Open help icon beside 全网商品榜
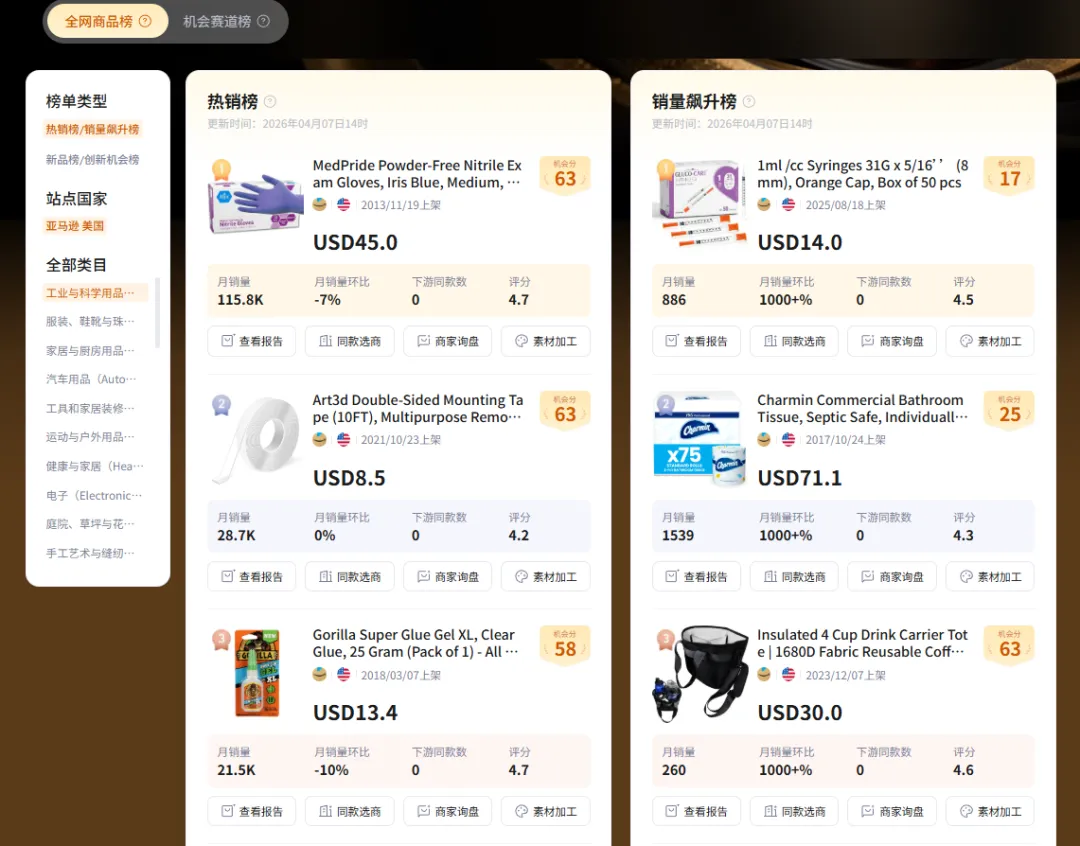 coord(145,21)
